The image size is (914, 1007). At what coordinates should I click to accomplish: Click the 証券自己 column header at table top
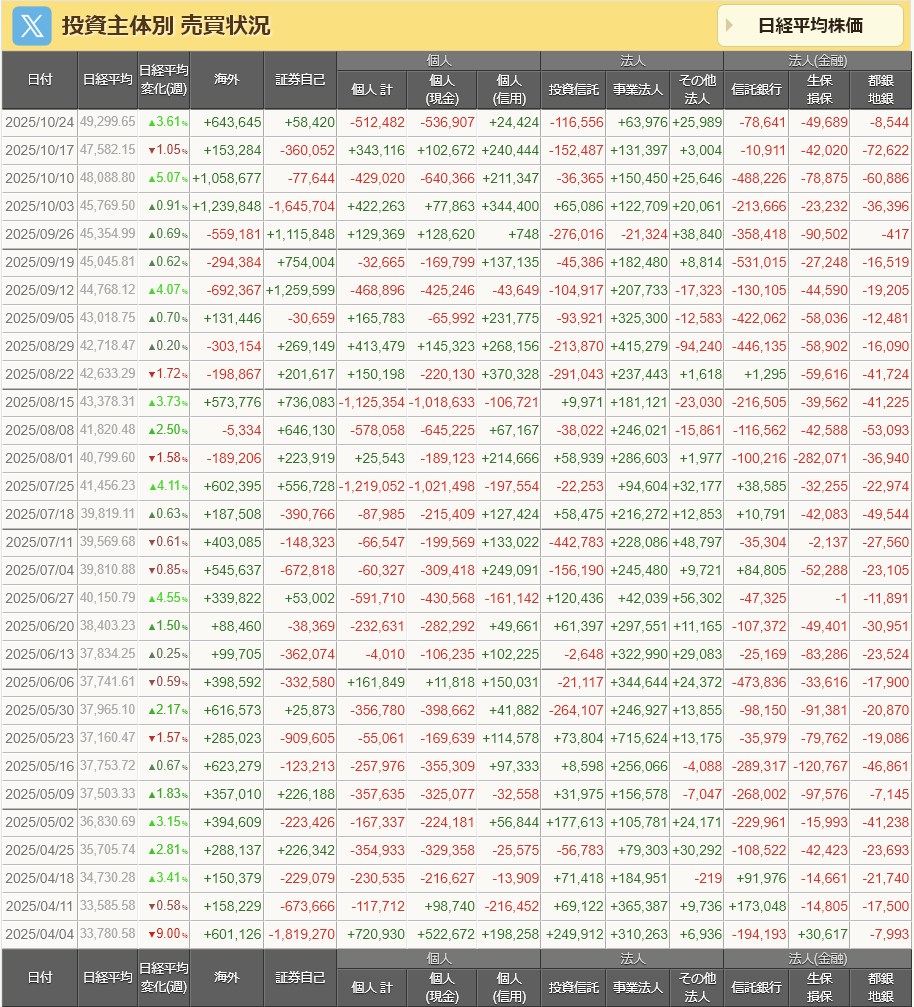(x=300, y=80)
